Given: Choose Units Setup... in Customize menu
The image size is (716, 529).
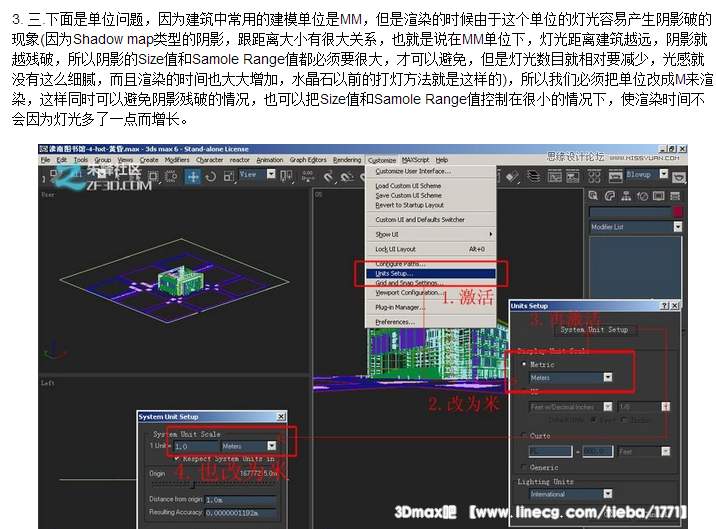Looking at the screenshot, I should click(431, 273).
